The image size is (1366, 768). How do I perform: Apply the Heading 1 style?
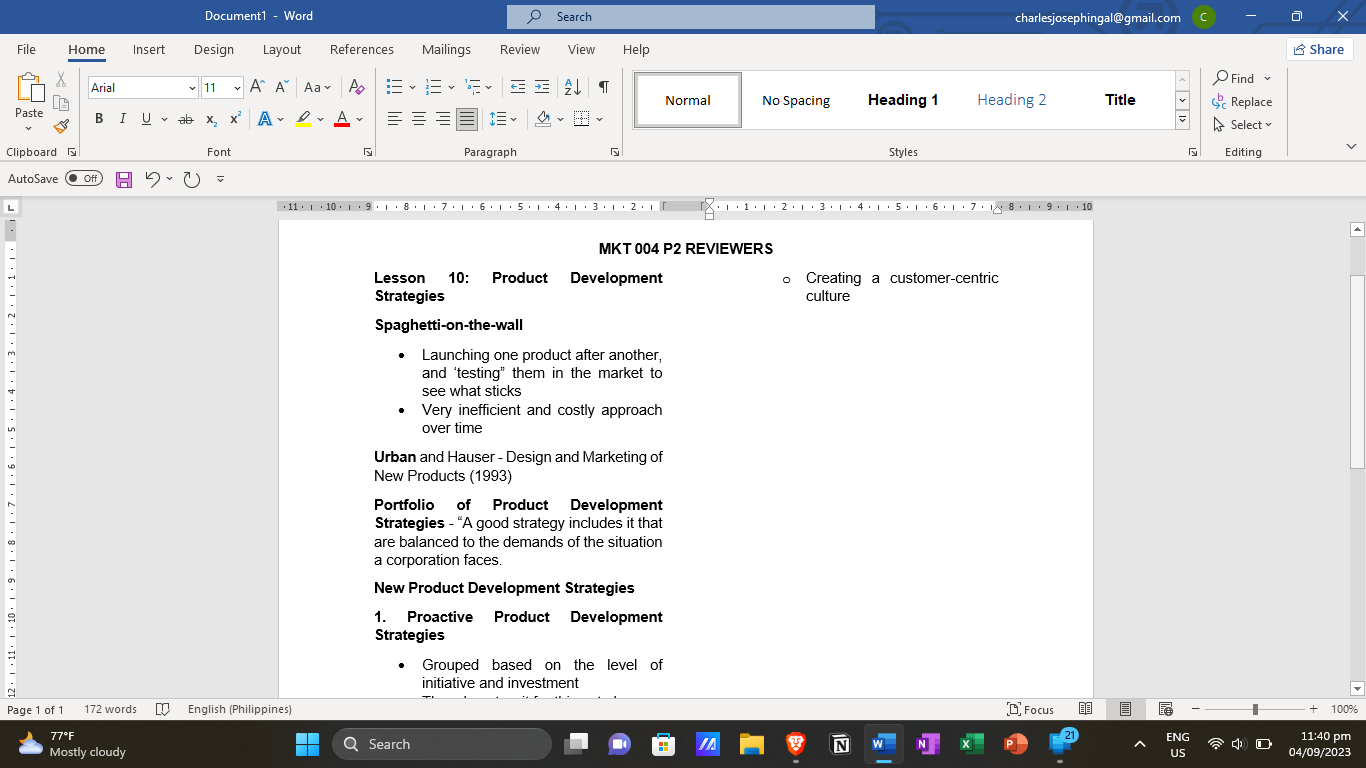click(x=903, y=100)
